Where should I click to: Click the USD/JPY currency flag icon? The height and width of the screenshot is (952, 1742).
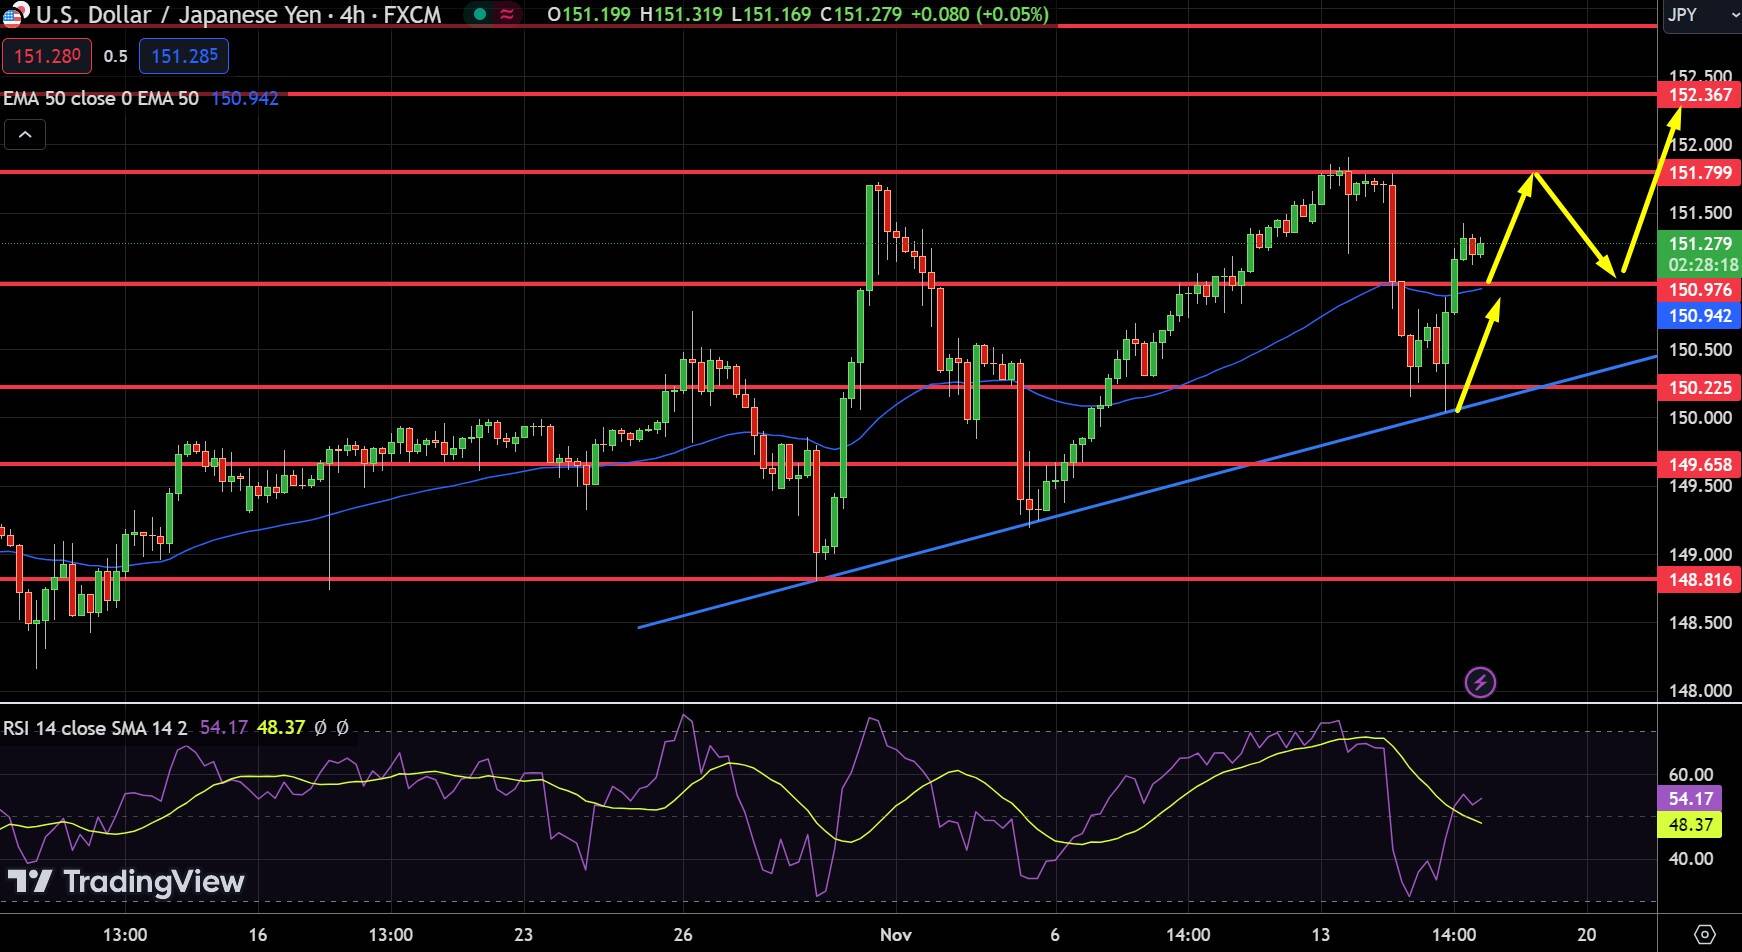point(17,14)
